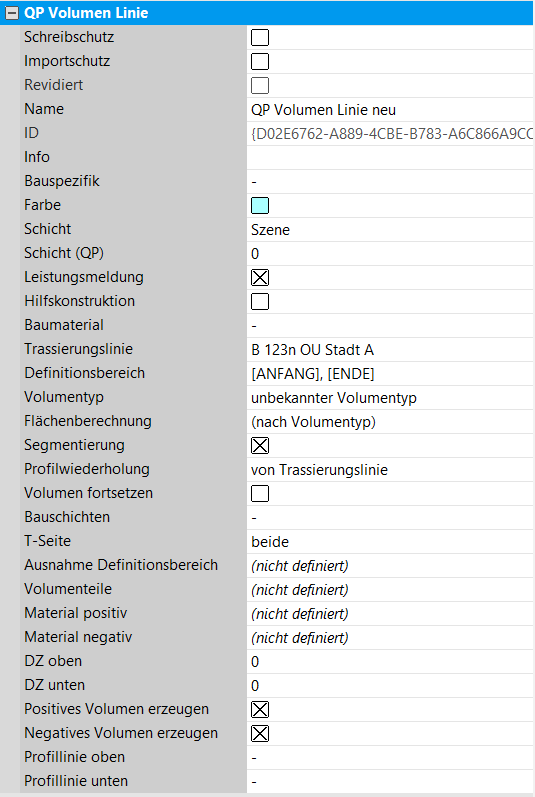Edit the Name field QP Volumen Linie neu
Viewport: 535px width, 797px height.
point(390,110)
